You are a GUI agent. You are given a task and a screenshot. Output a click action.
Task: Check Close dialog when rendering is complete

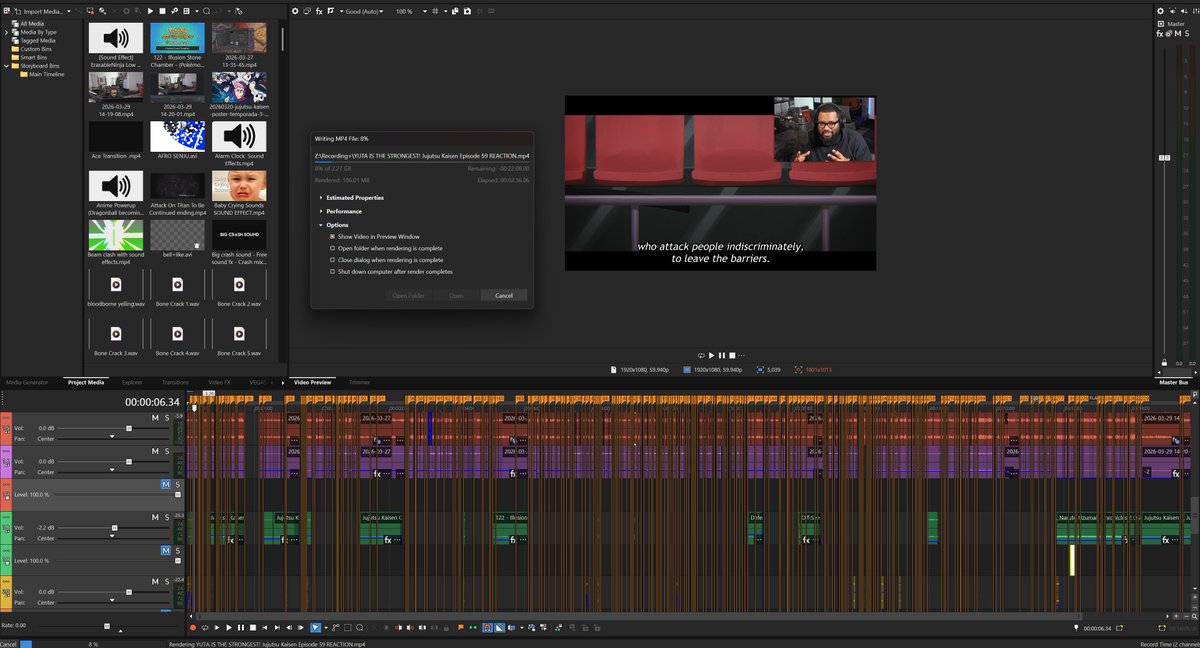point(333,260)
